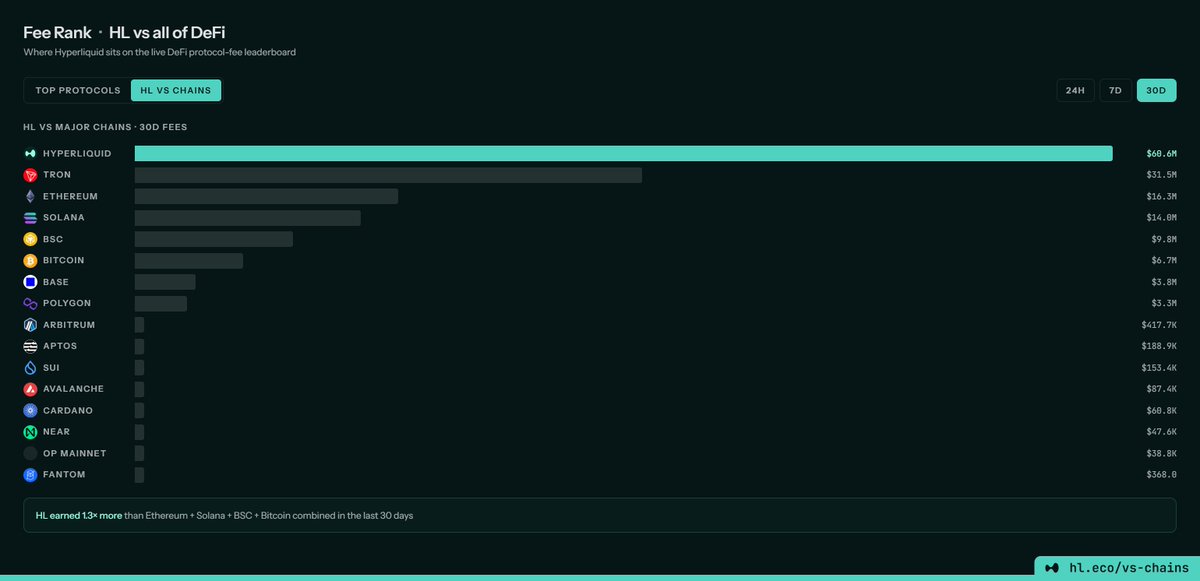The width and height of the screenshot is (1200, 581).
Task: Click the Near green icon
Action: 30,432
